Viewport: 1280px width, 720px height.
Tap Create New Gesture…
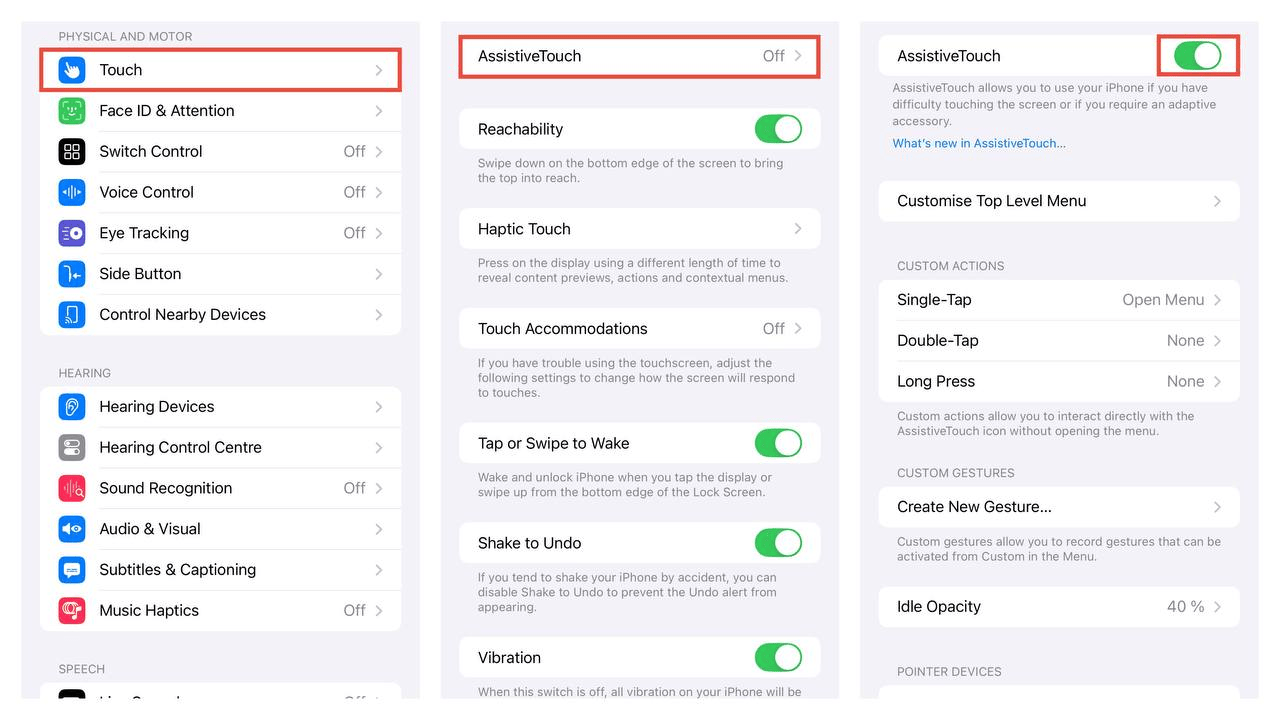coord(1059,507)
